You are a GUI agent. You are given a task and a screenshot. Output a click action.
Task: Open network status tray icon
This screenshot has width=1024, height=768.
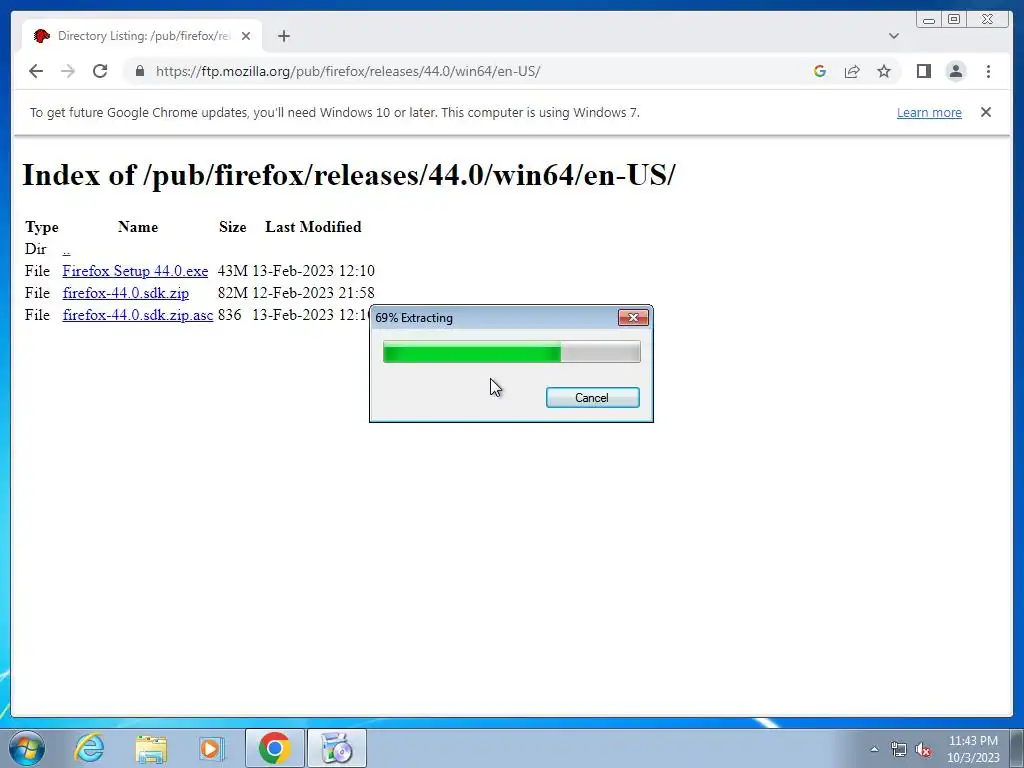point(899,749)
